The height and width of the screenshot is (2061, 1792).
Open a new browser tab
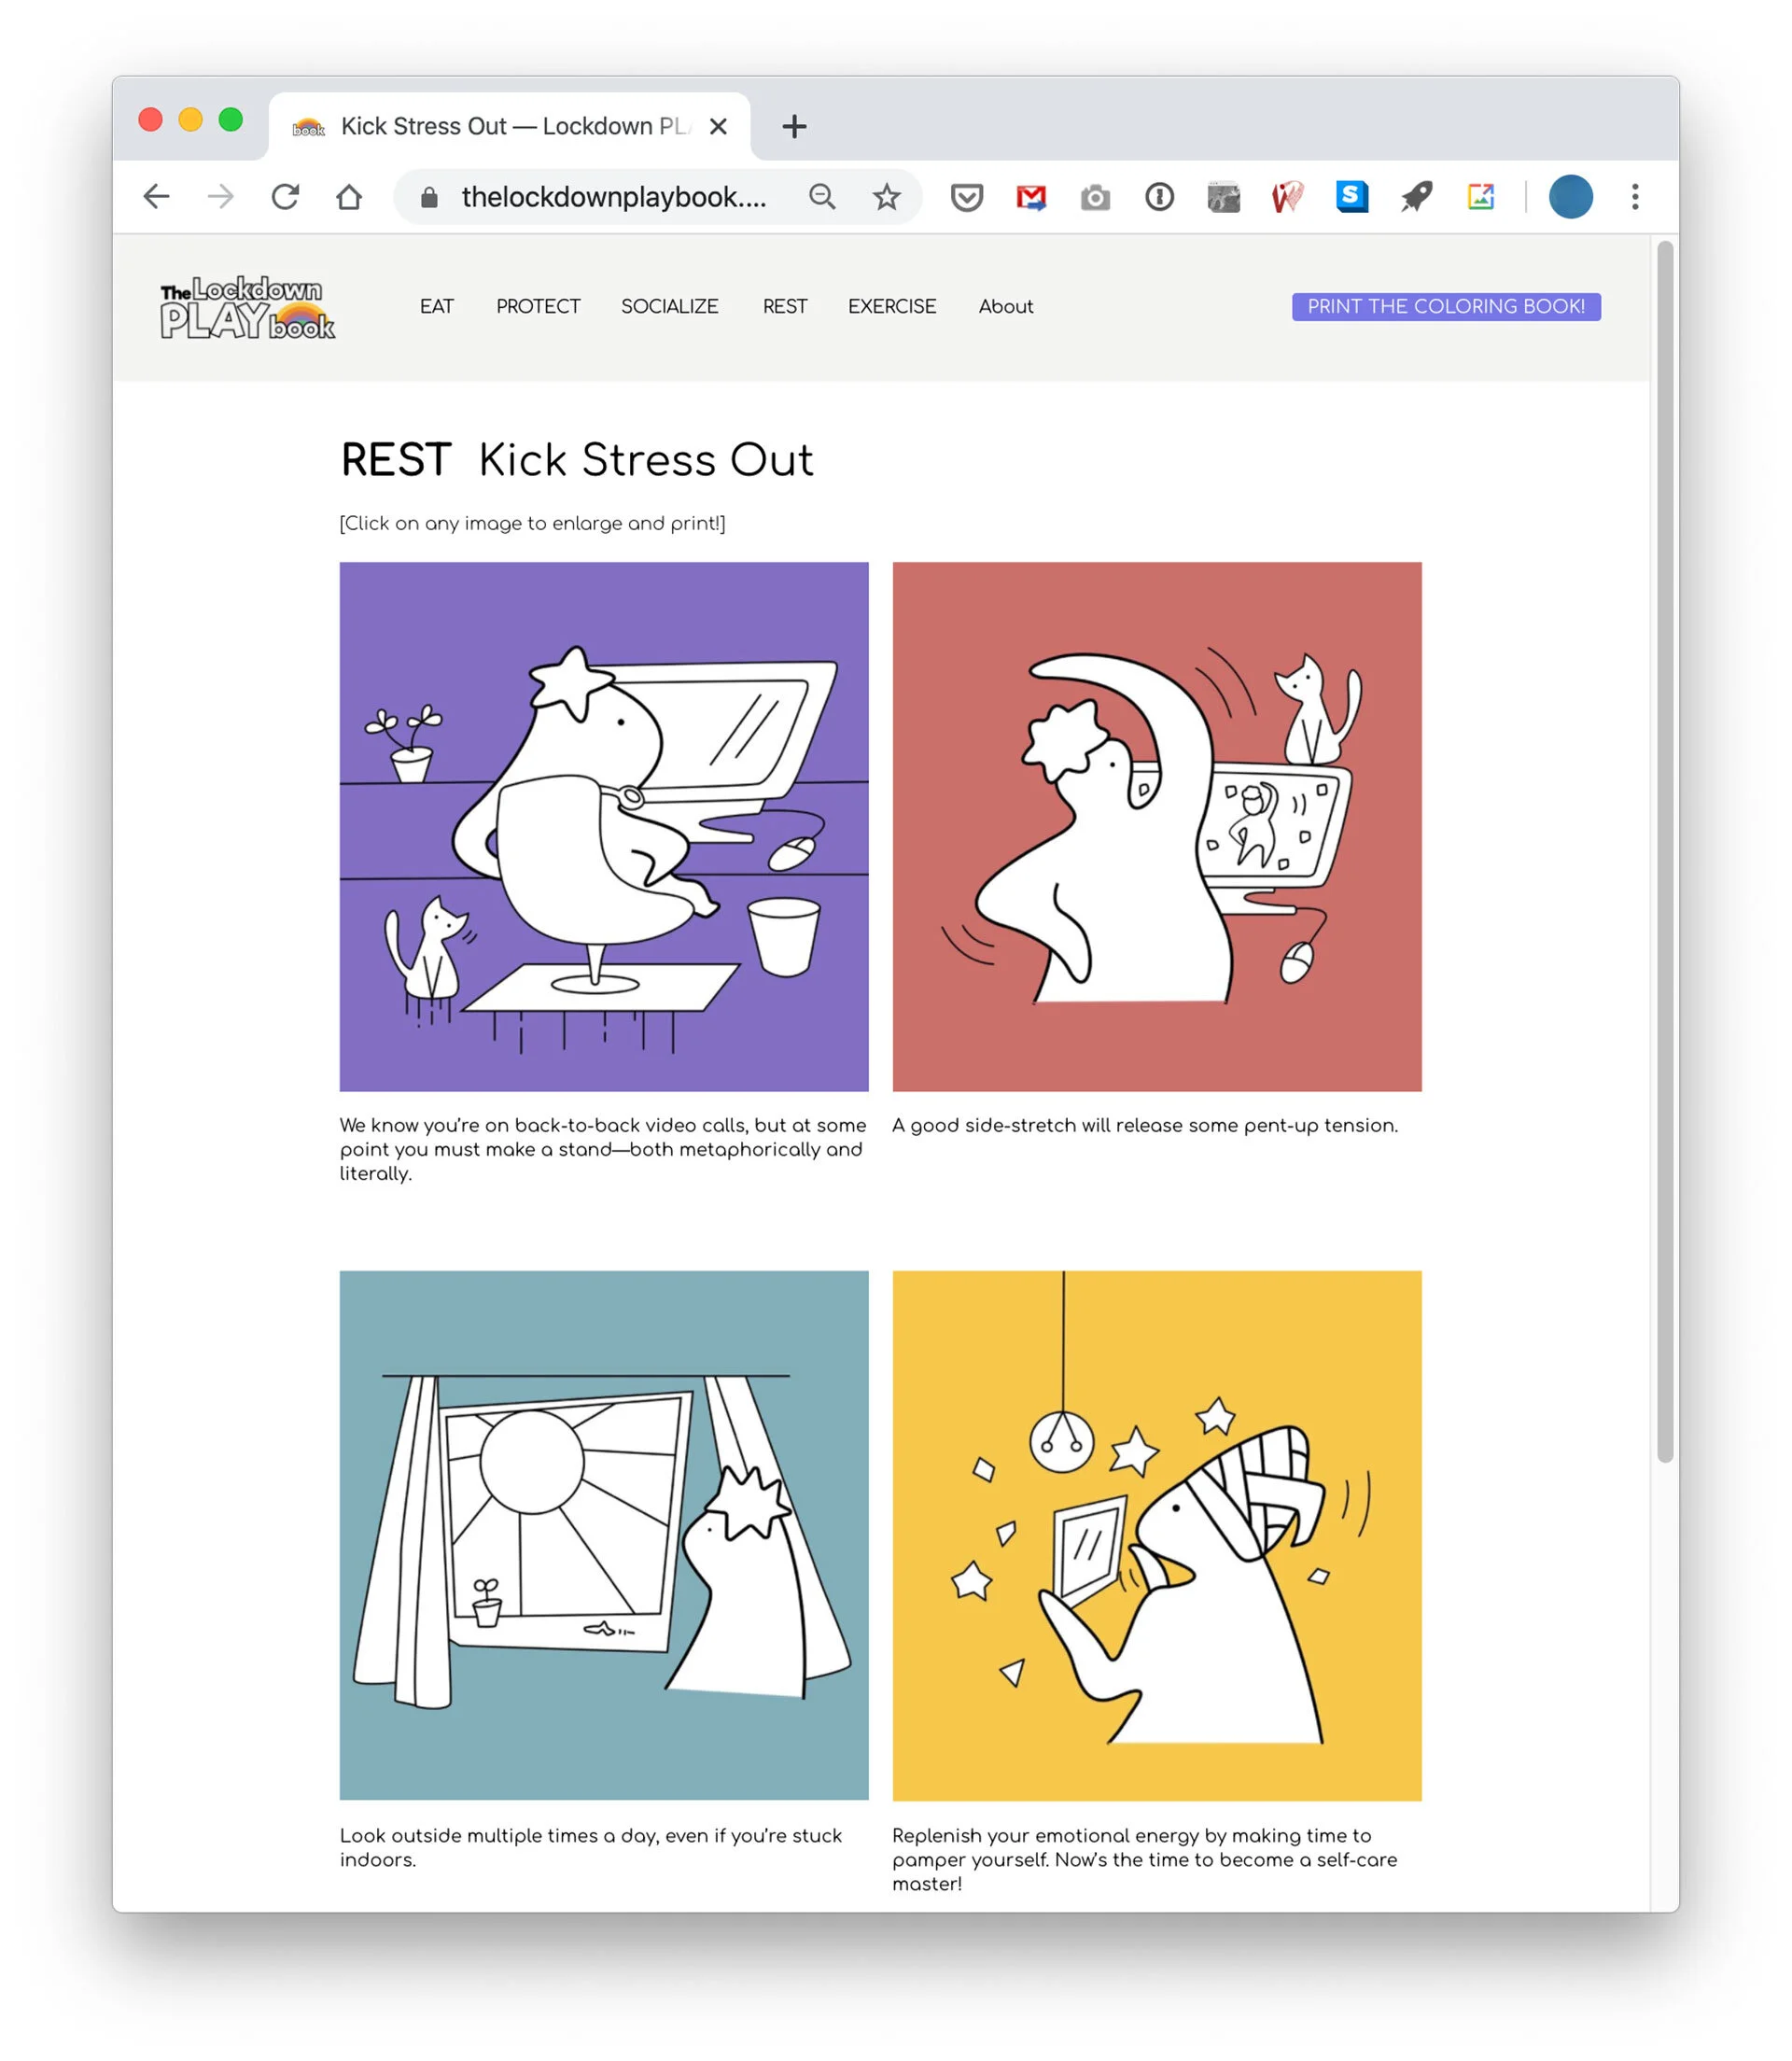point(794,127)
